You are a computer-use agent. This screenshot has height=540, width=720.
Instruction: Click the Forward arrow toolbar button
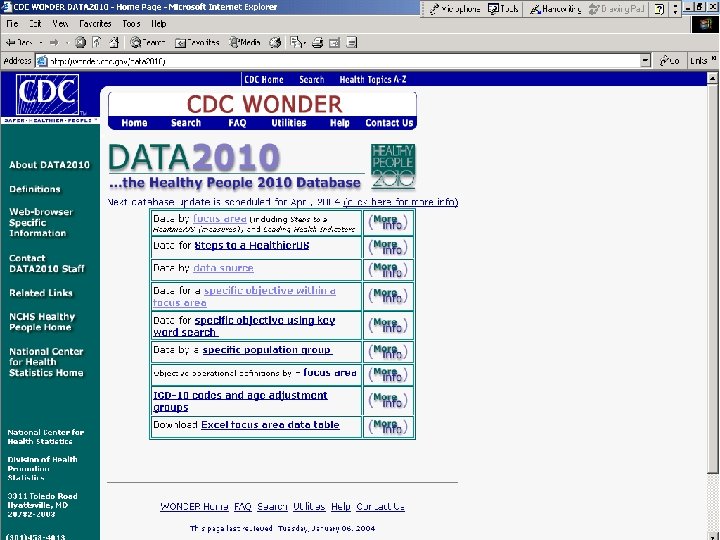54,43
